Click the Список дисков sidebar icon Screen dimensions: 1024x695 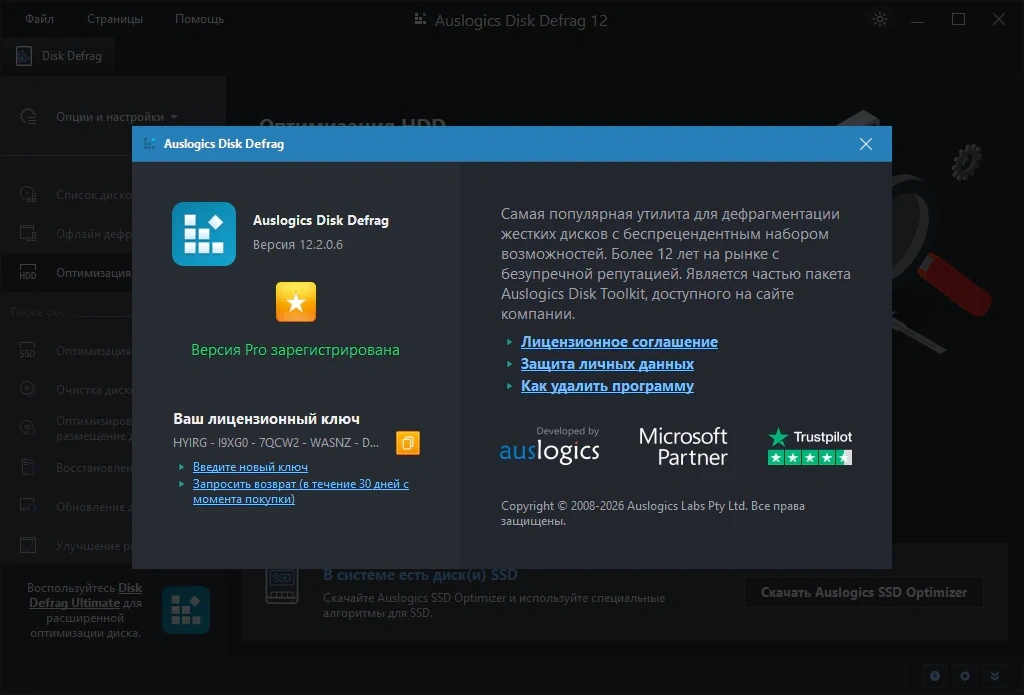(28, 195)
